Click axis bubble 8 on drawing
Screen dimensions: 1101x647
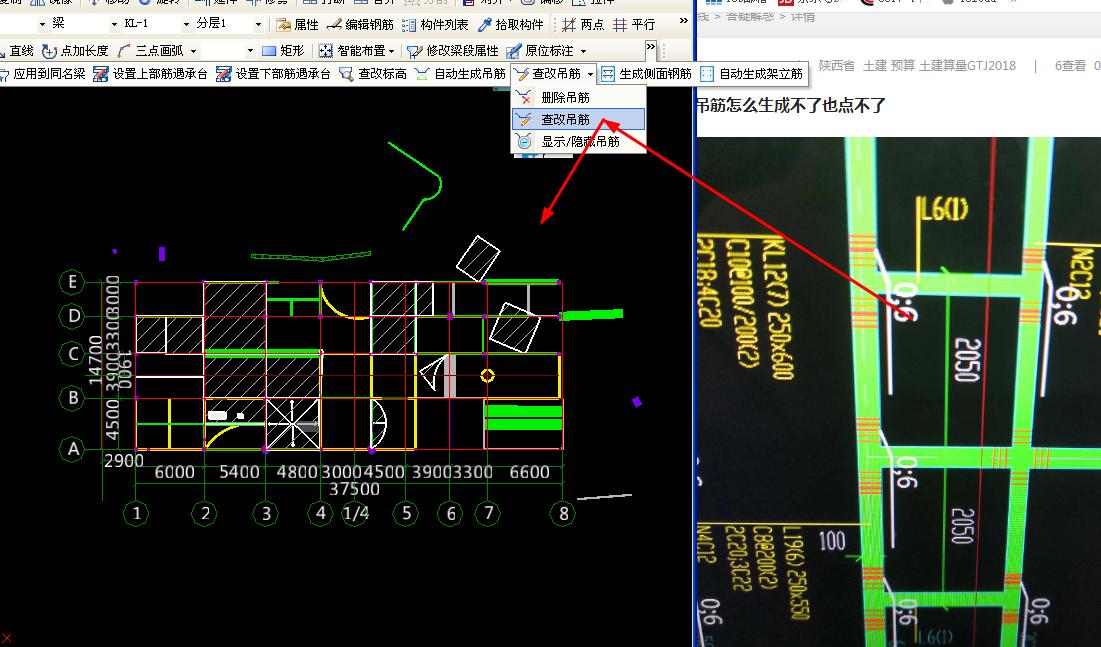[x=563, y=514]
